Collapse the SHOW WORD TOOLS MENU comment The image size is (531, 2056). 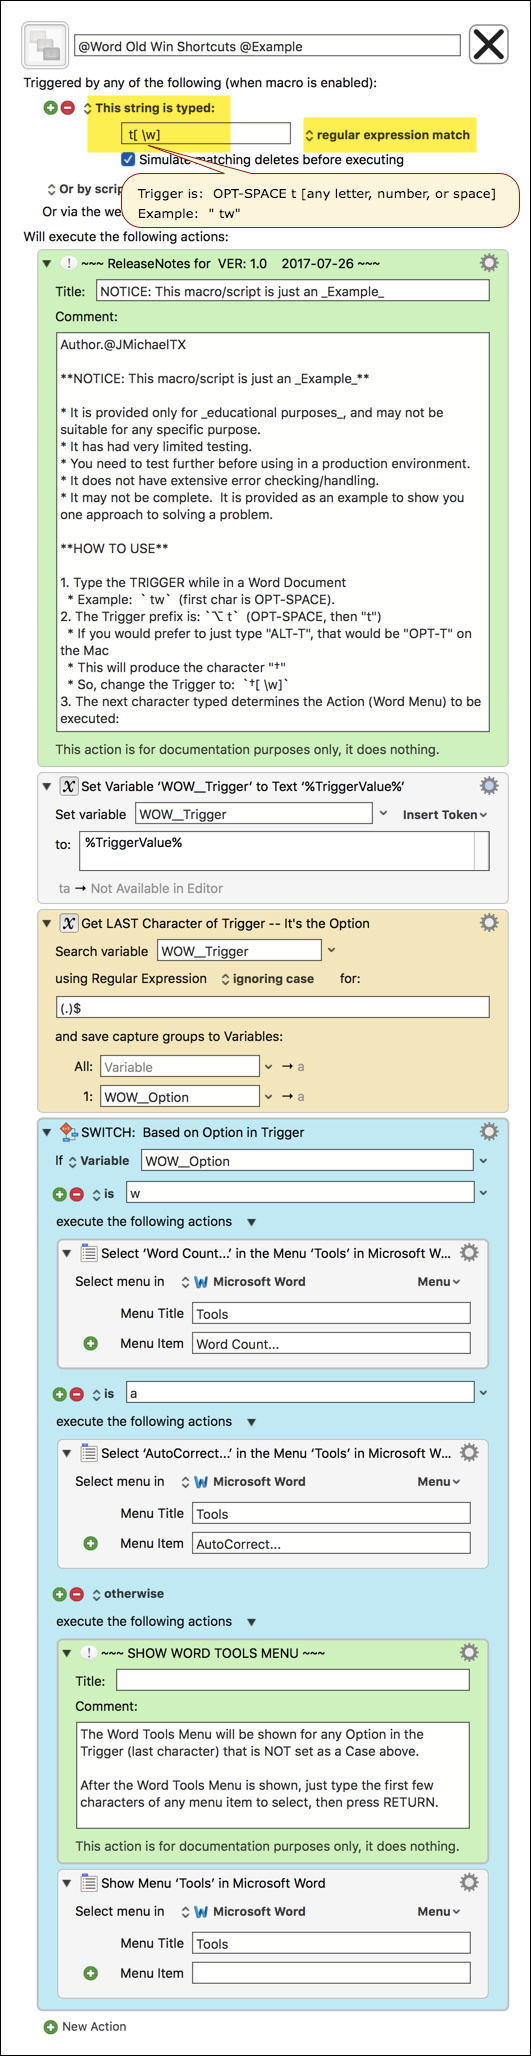tap(66, 1653)
